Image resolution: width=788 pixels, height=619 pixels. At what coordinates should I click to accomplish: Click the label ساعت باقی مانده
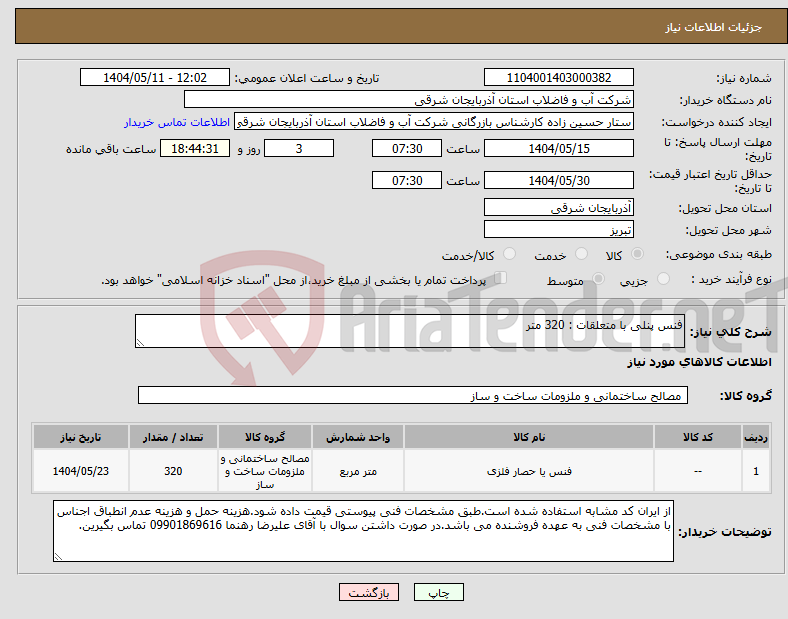pos(111,149)
